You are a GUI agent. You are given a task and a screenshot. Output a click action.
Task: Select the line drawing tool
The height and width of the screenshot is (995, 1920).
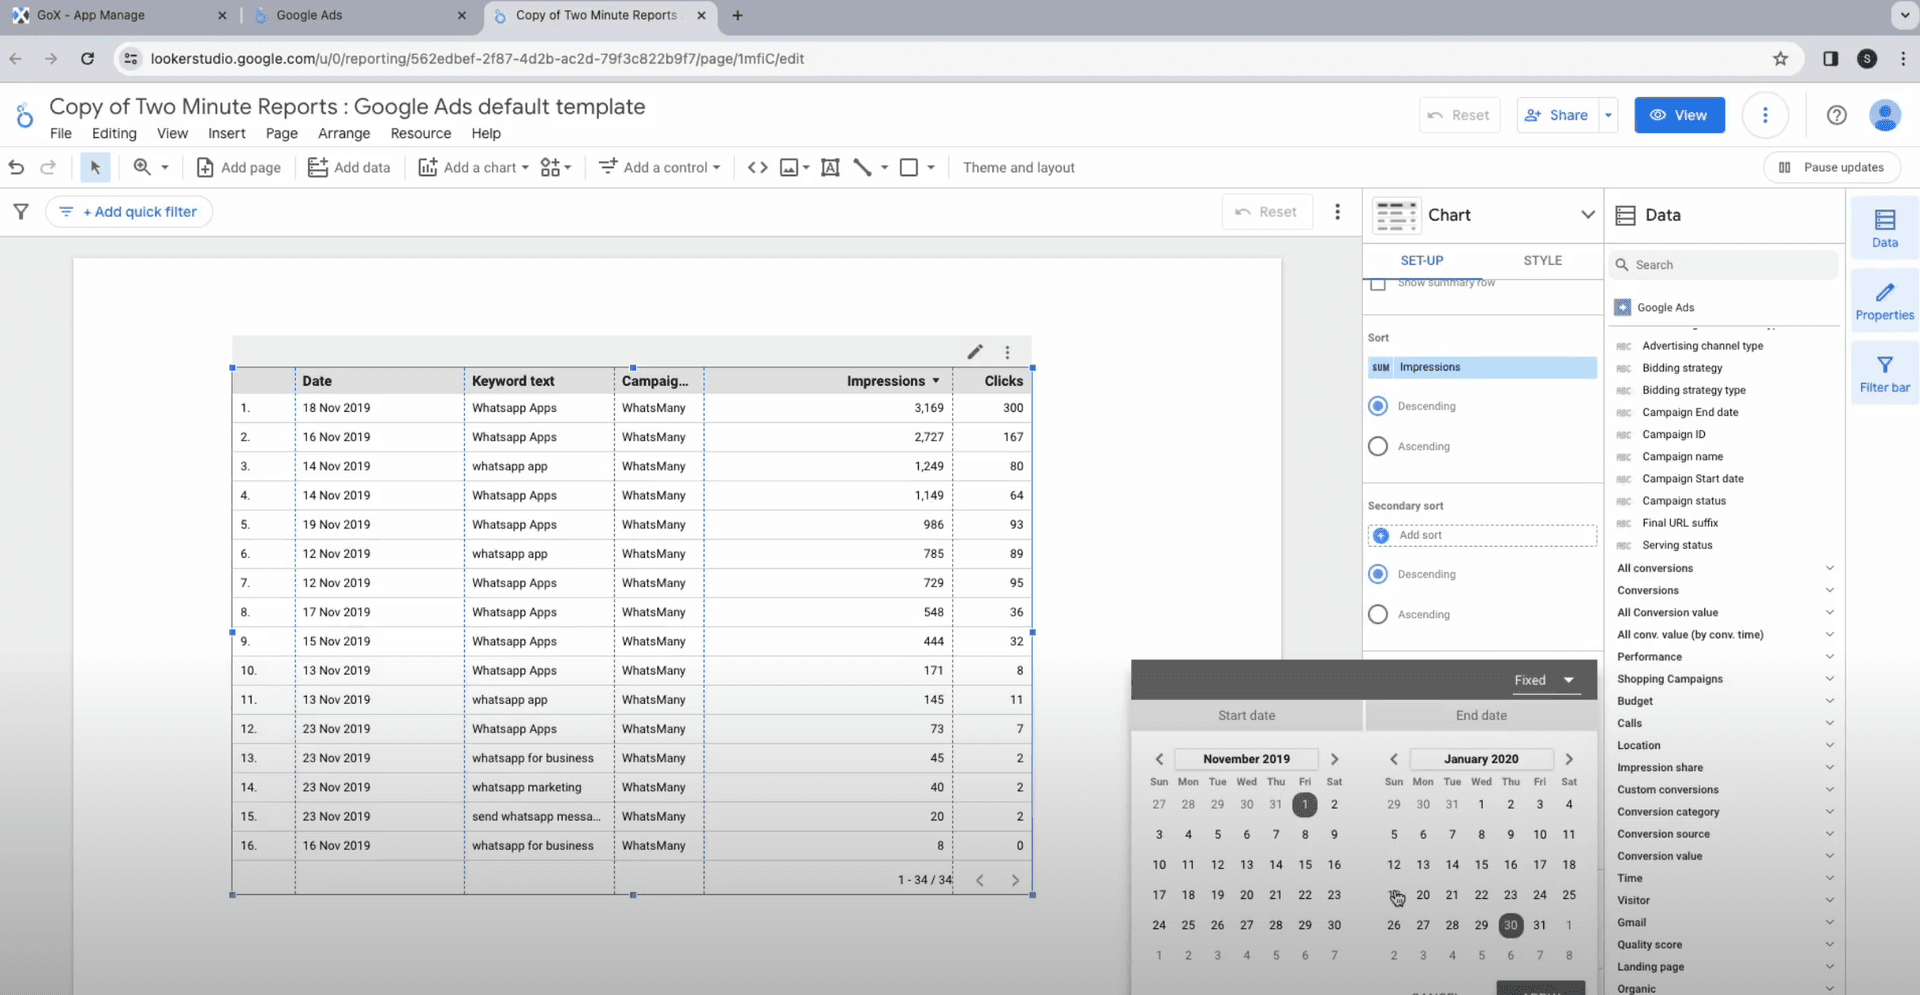(862, 167)
